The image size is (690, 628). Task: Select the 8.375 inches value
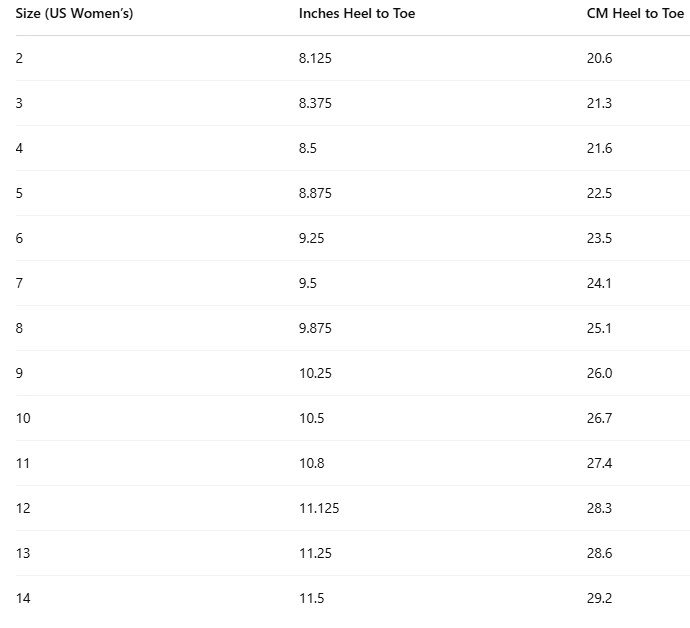315,103
